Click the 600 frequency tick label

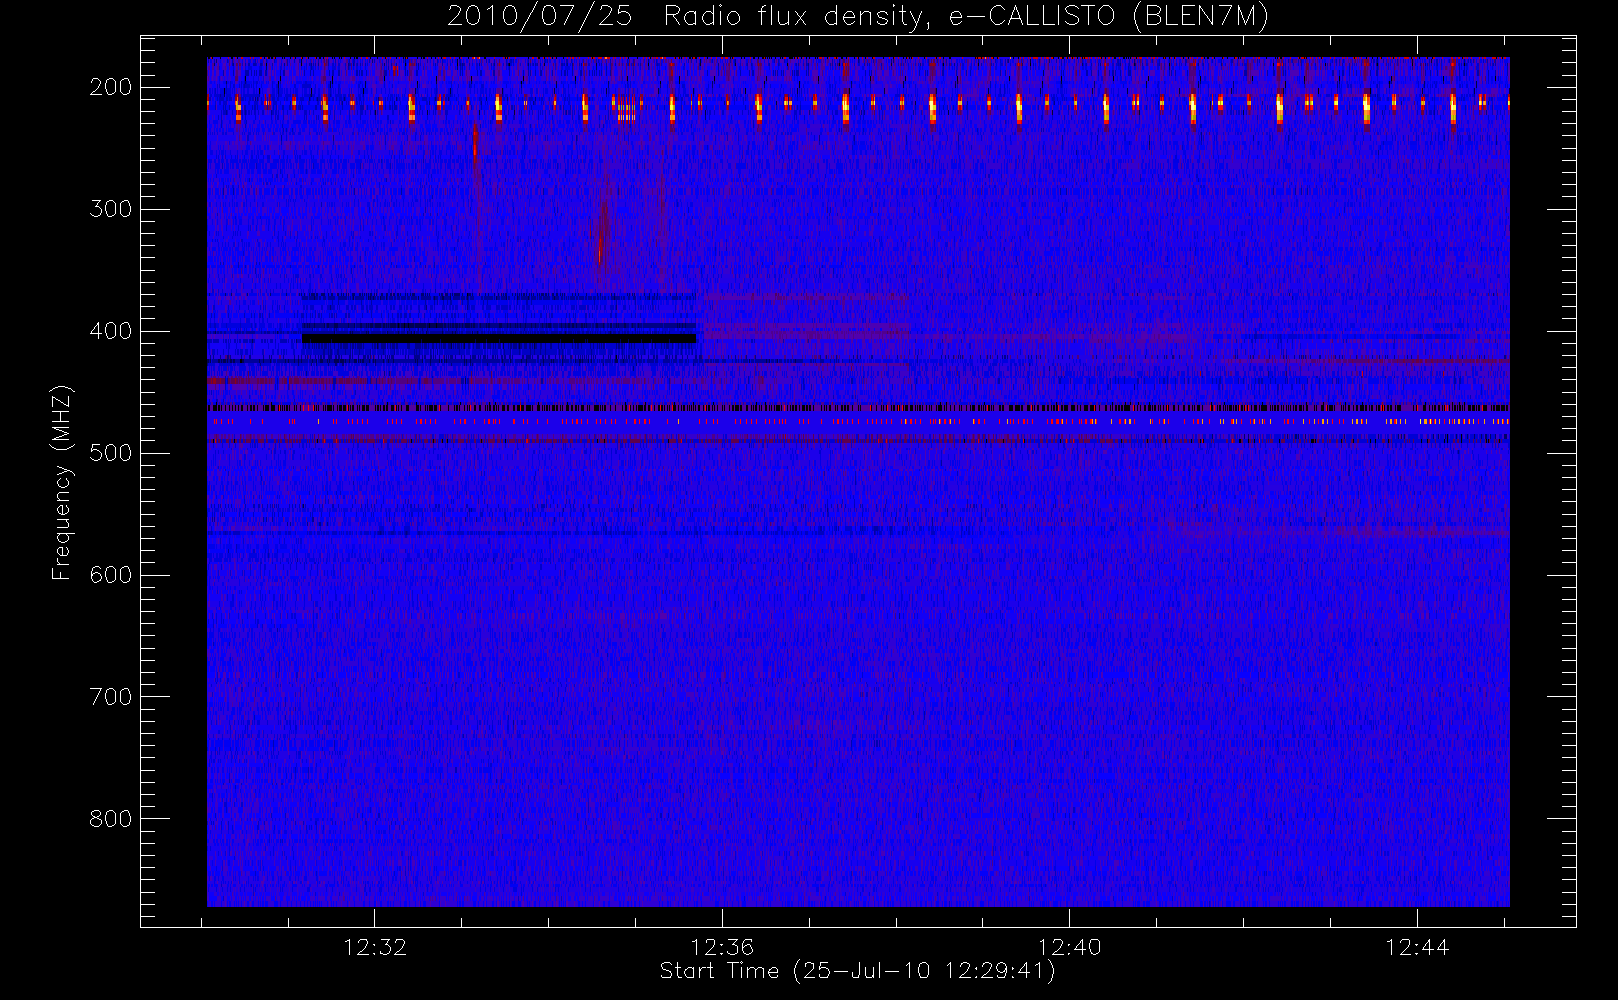coord(111,575)
